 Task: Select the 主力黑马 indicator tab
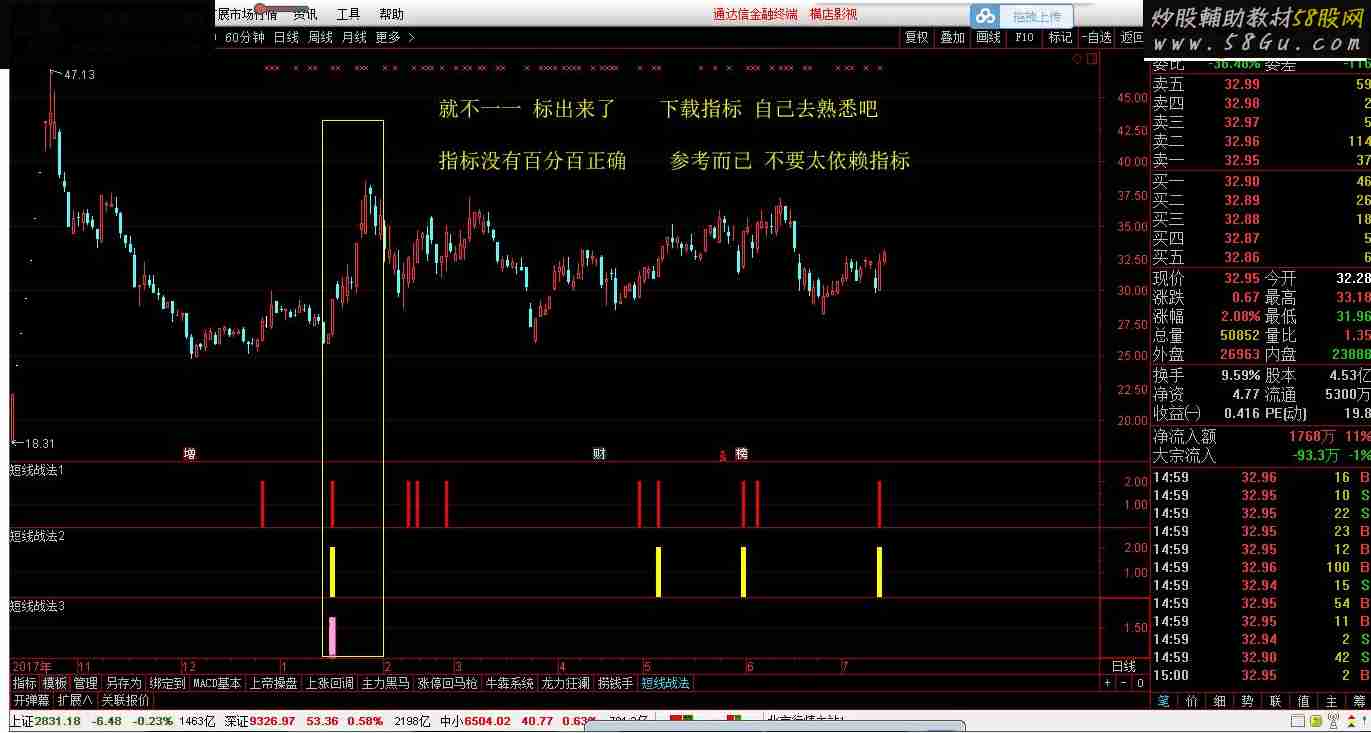pyautogui.click(x=385, y=683)
